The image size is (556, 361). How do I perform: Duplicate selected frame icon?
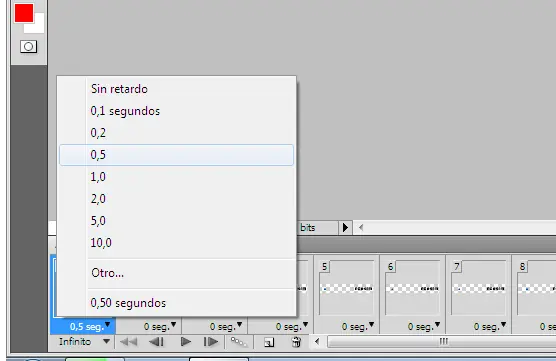[269, 342]
